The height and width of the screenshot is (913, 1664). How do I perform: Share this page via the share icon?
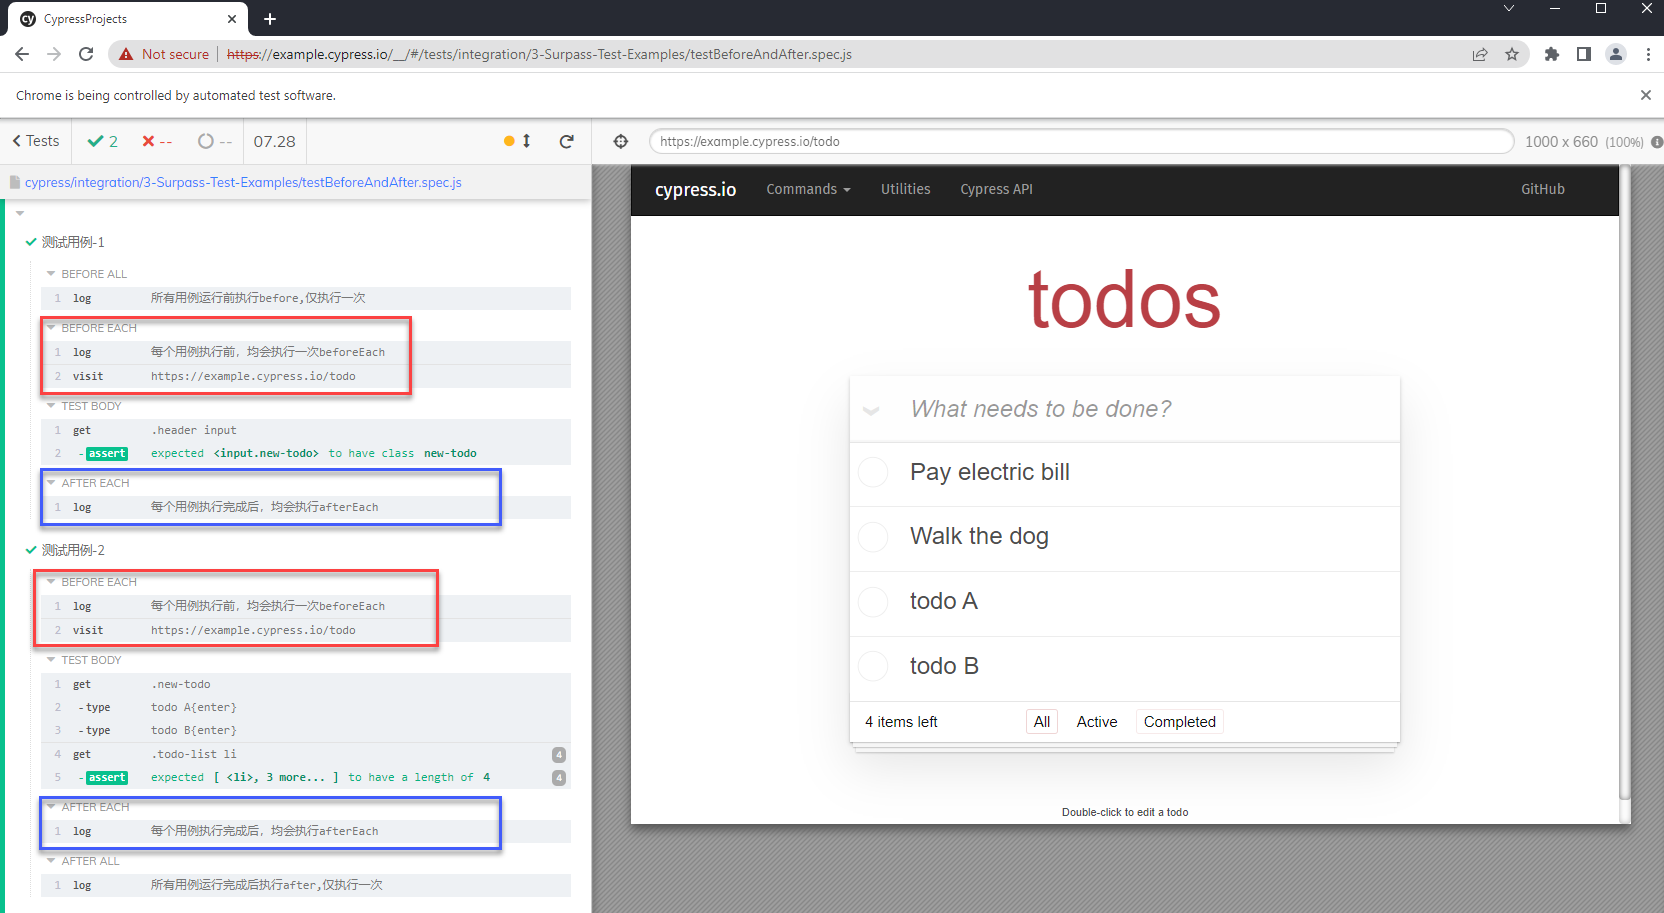pos(1480,54)
